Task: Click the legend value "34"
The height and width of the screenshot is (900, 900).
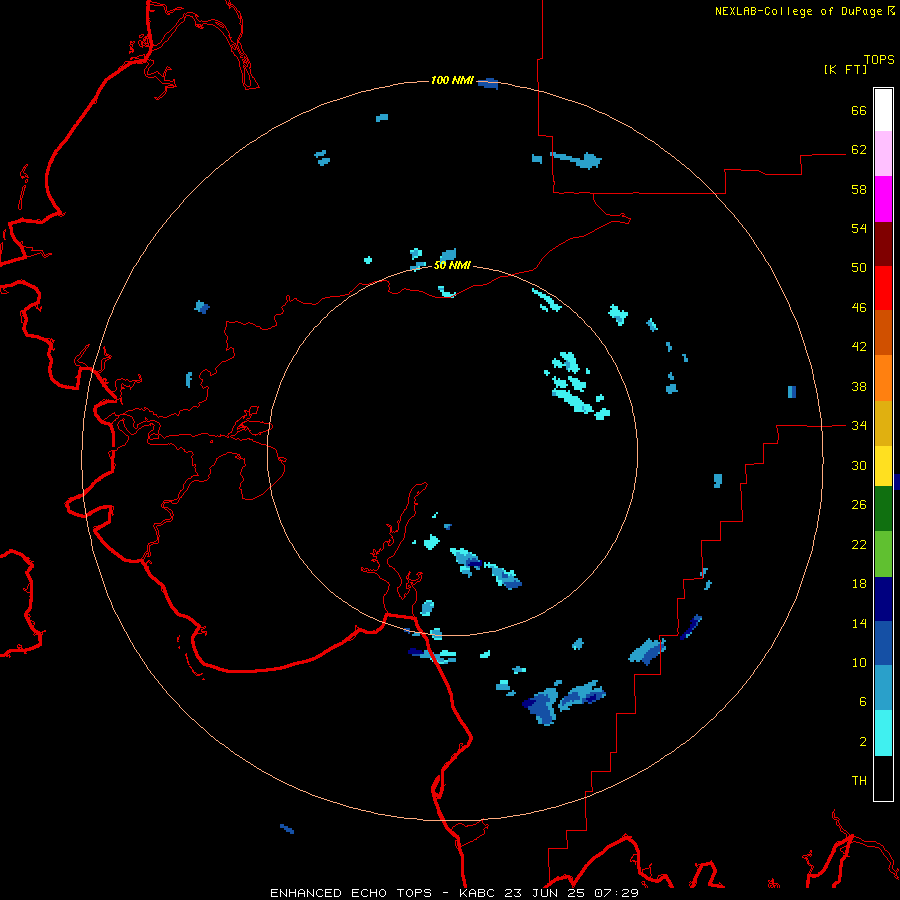Action: coord(859,425)
